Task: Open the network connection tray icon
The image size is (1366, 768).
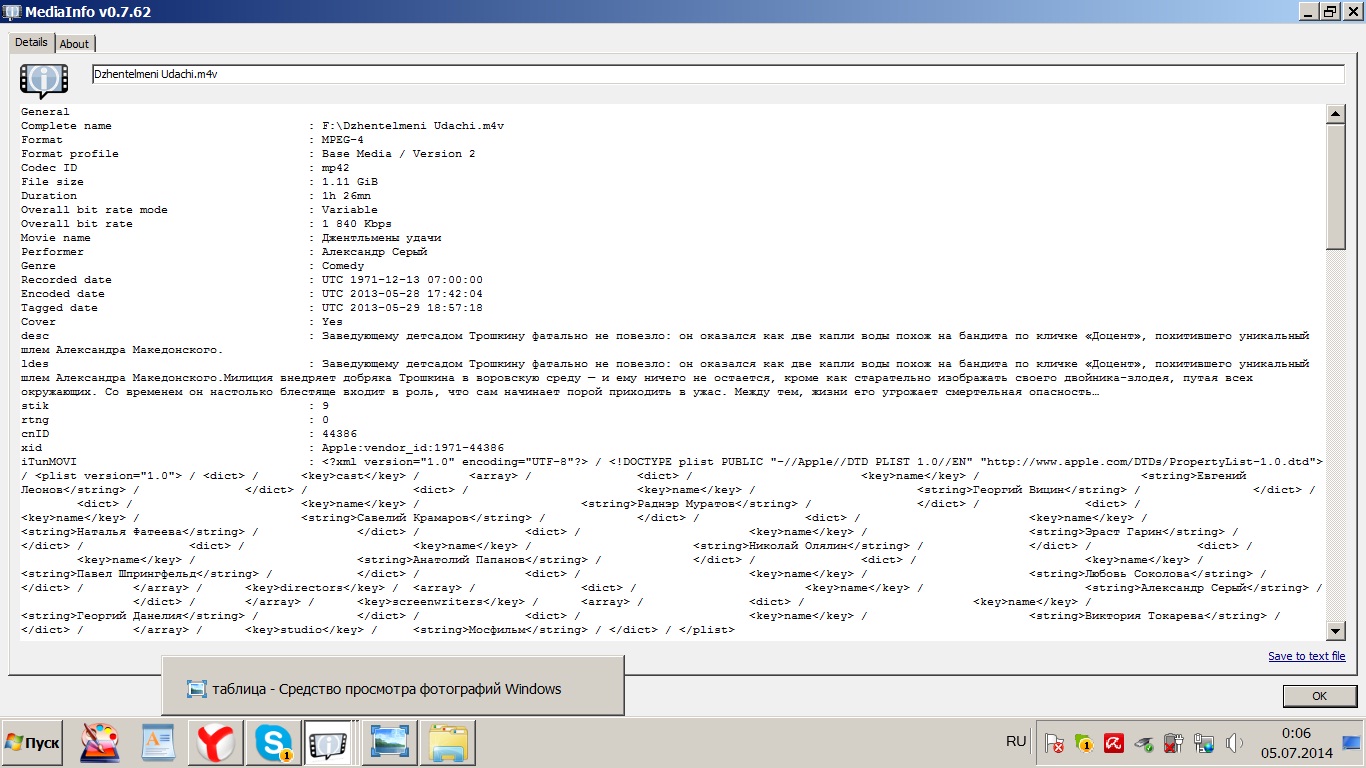Action: coord(1204,743)
